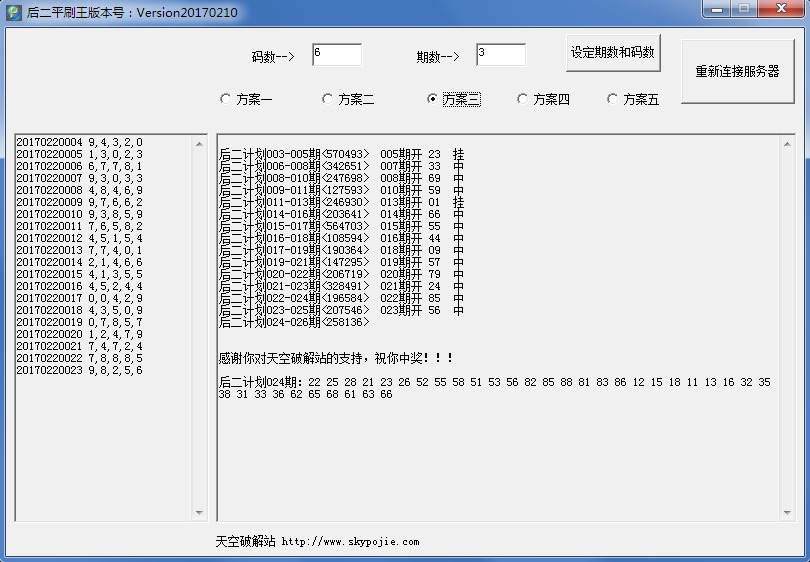The image size is (810, 562).
Task: Minimize the 后二平刷王 window
Action: (x=716, y=9)
